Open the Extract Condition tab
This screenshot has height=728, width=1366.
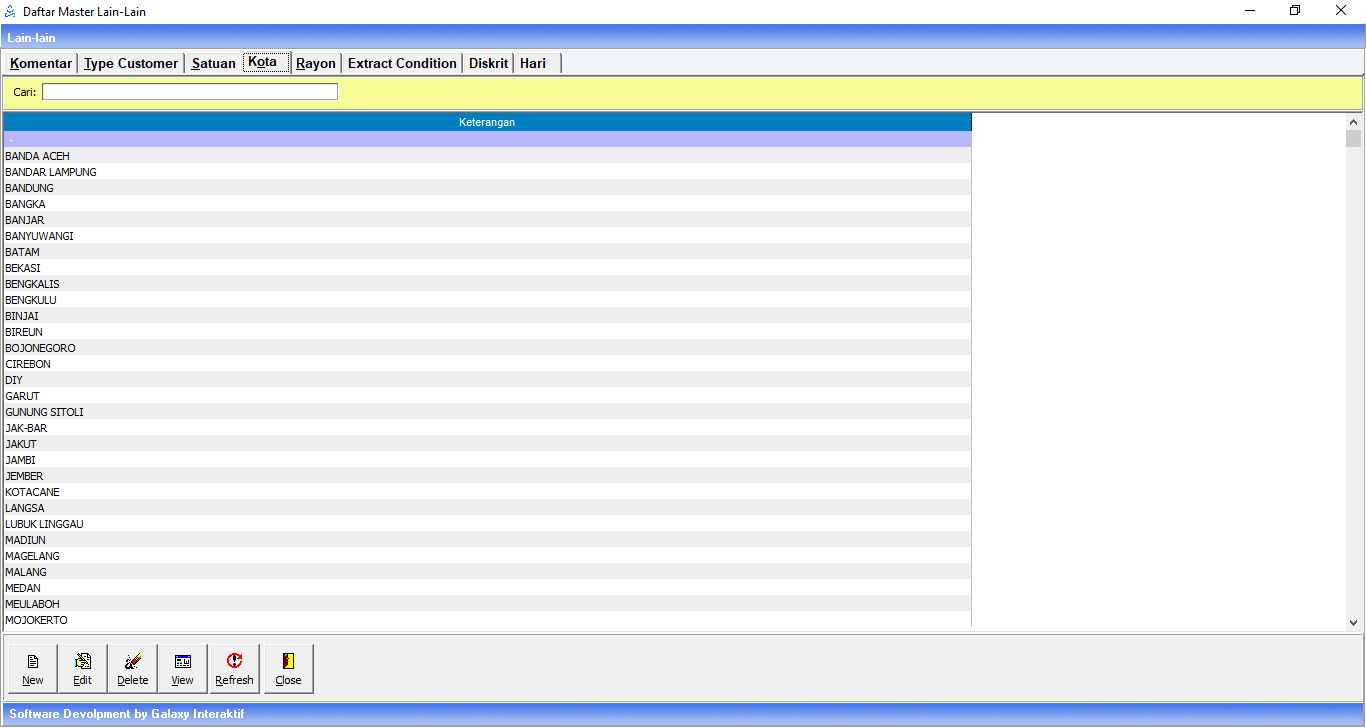402,63
